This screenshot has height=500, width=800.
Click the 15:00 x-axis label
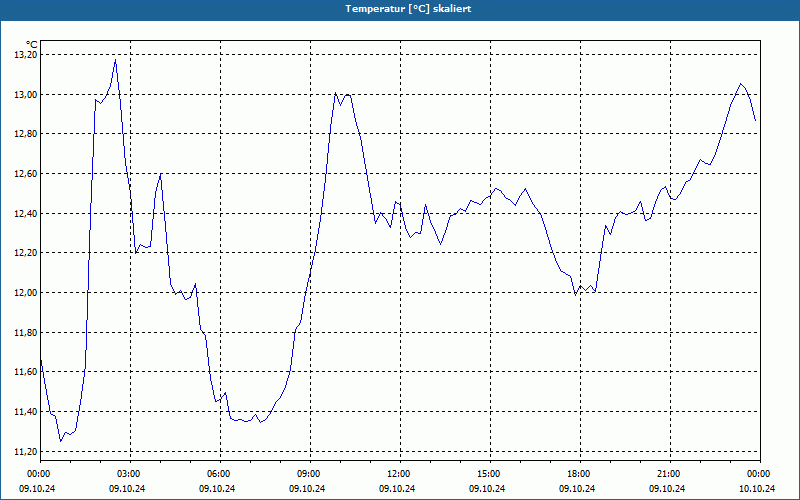pos(490,473)
